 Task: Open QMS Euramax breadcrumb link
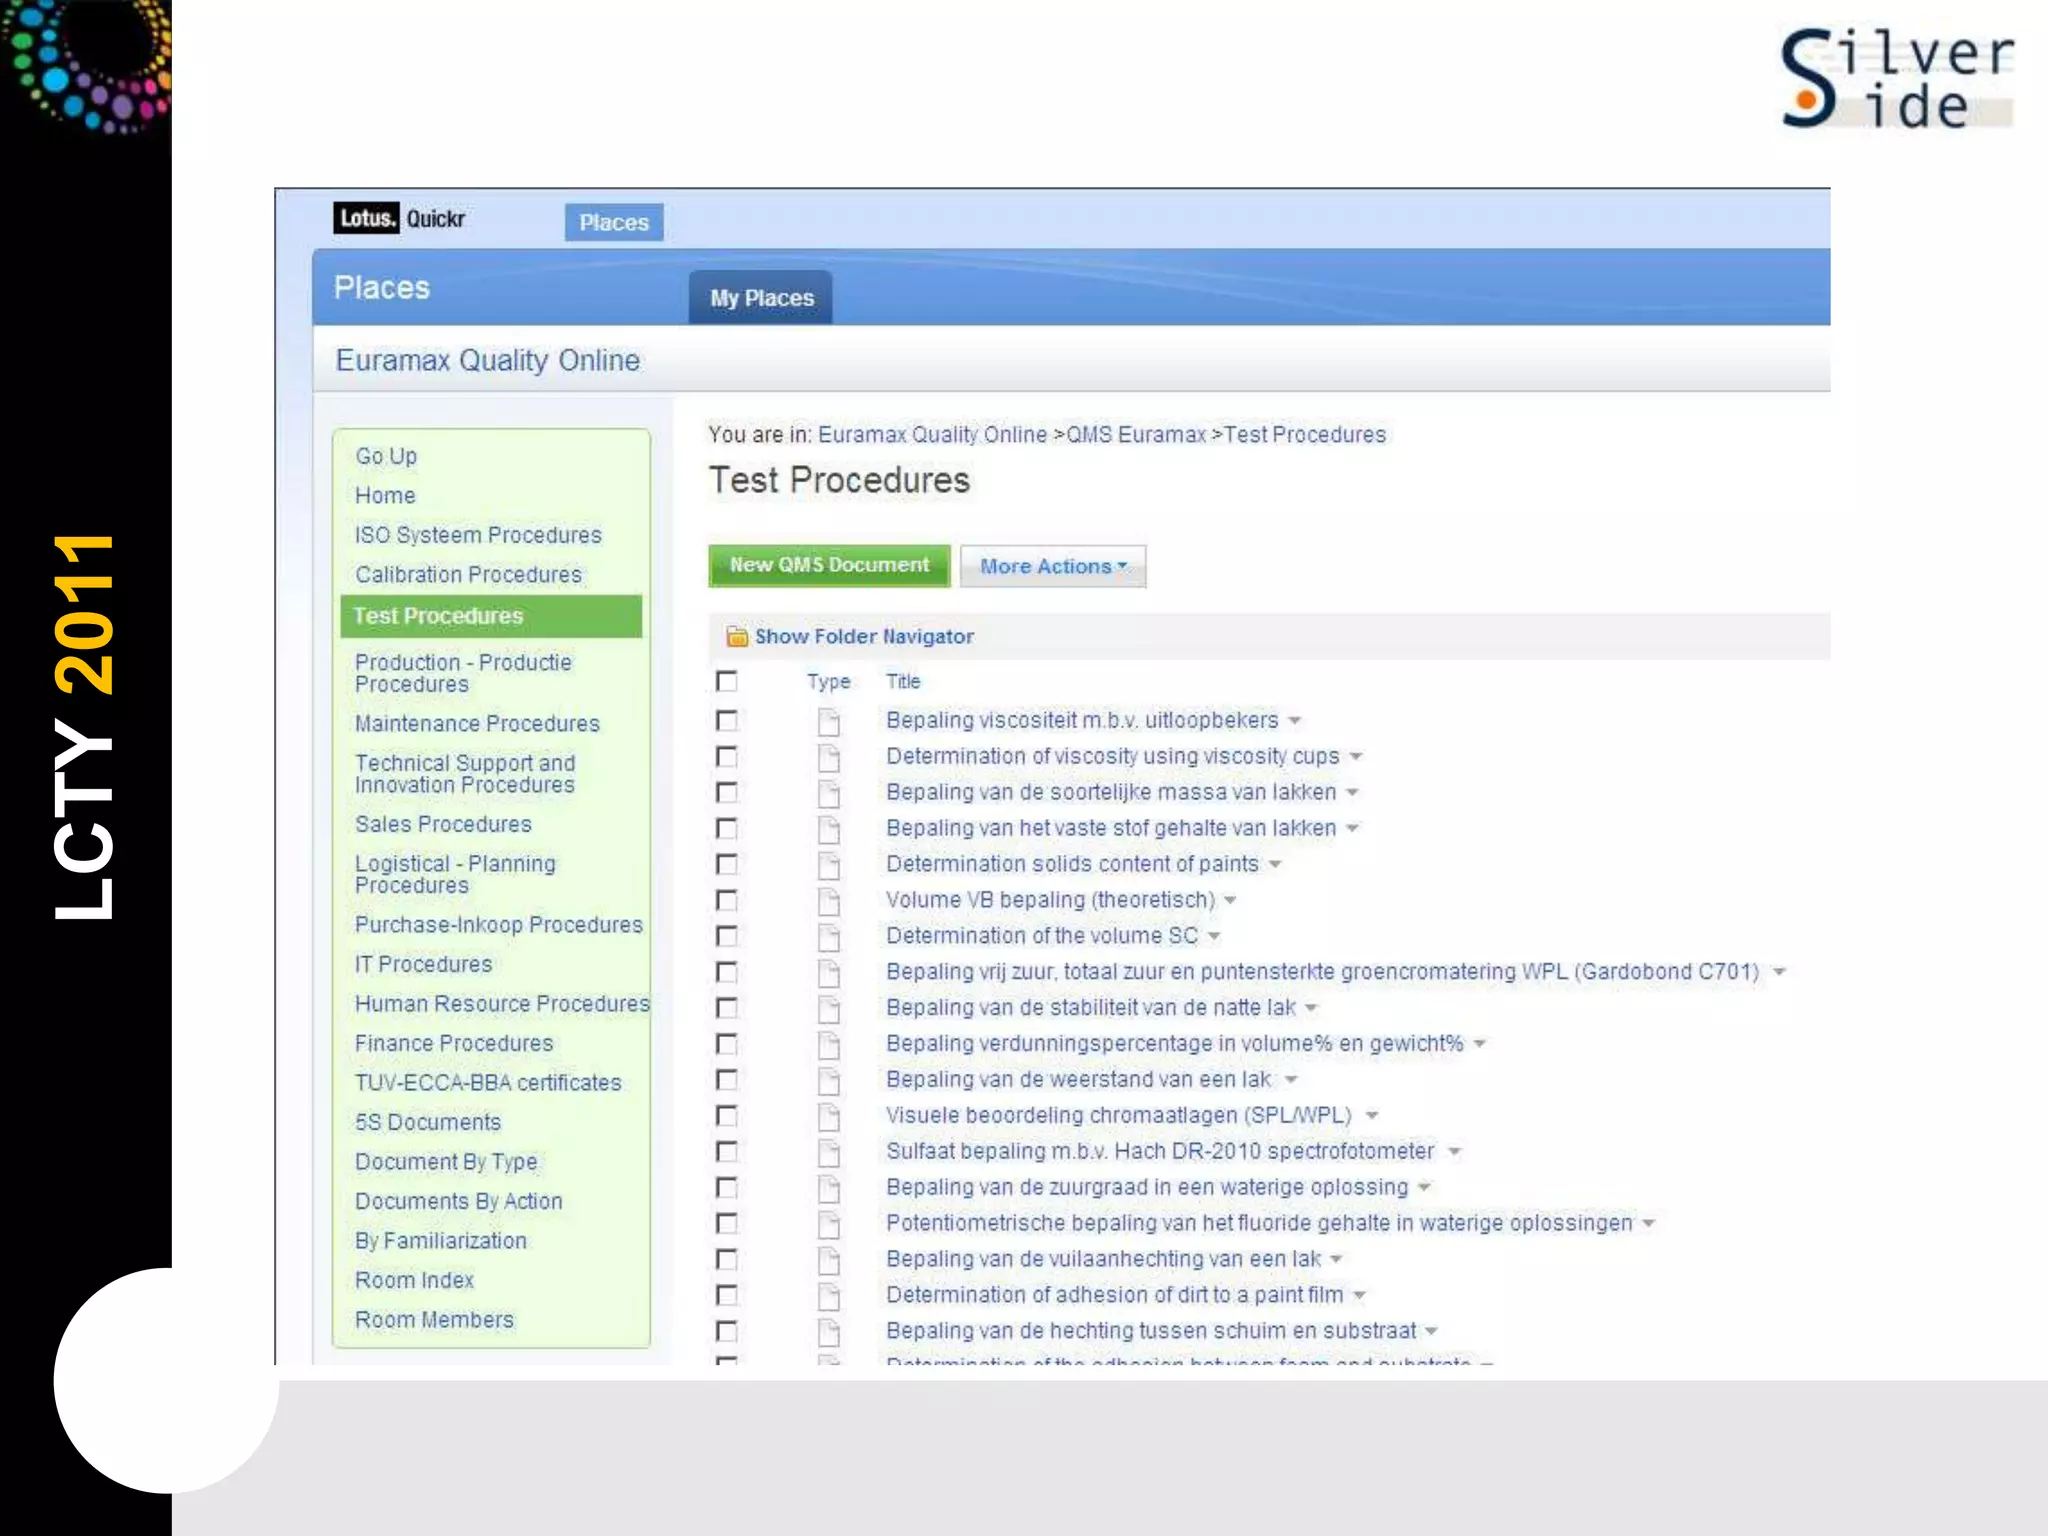click(x=1136, y=435)
